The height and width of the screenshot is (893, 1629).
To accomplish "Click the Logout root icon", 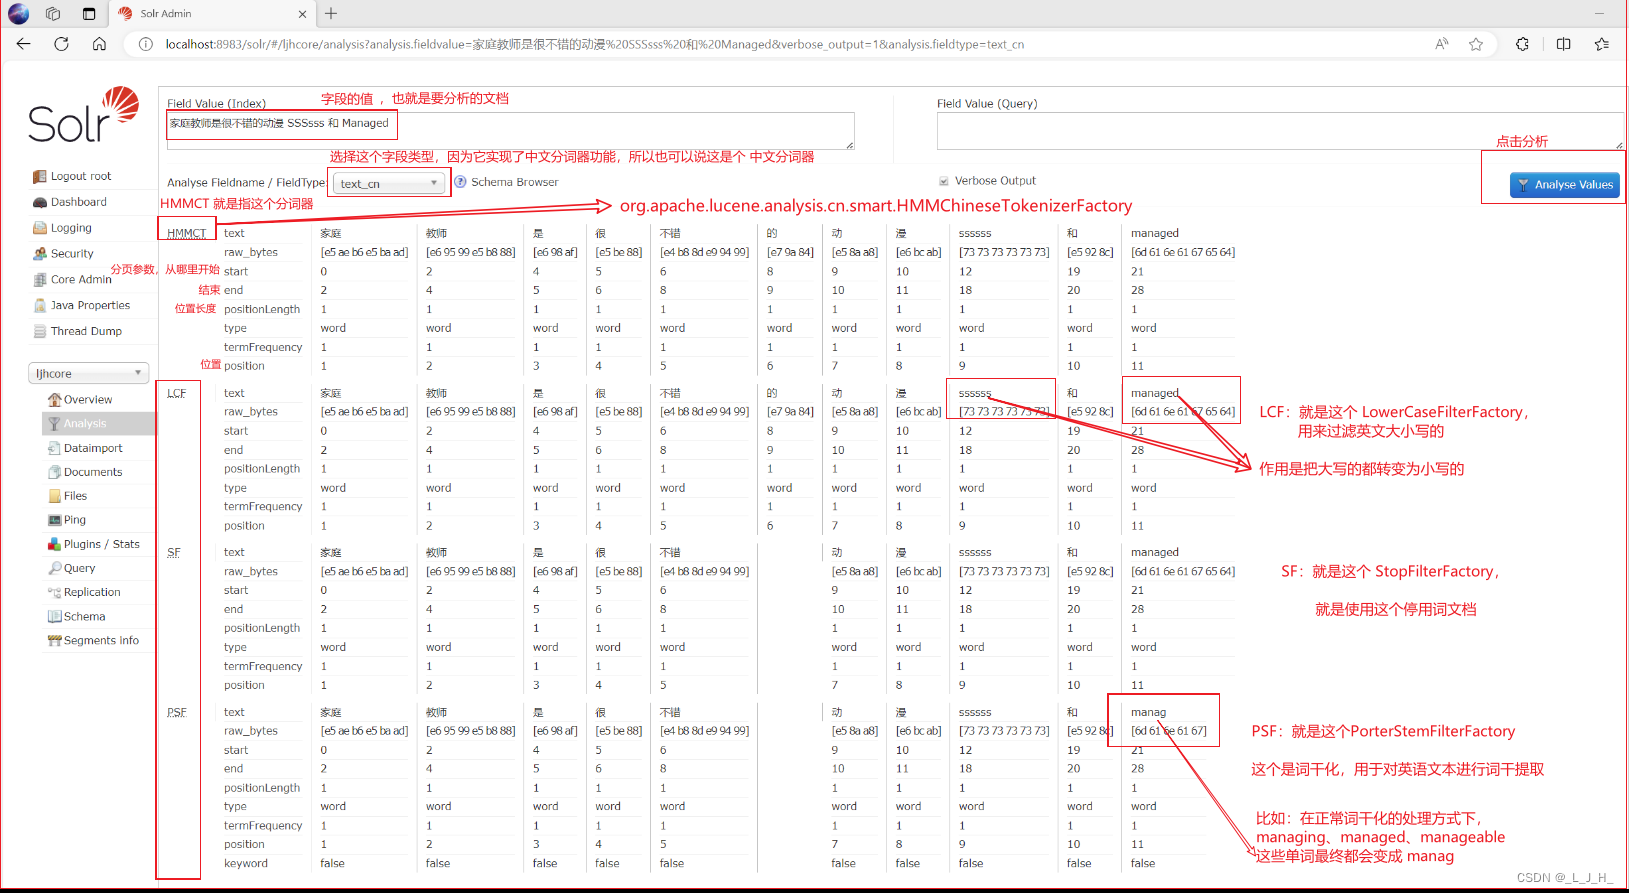I will tap(40, 176).
